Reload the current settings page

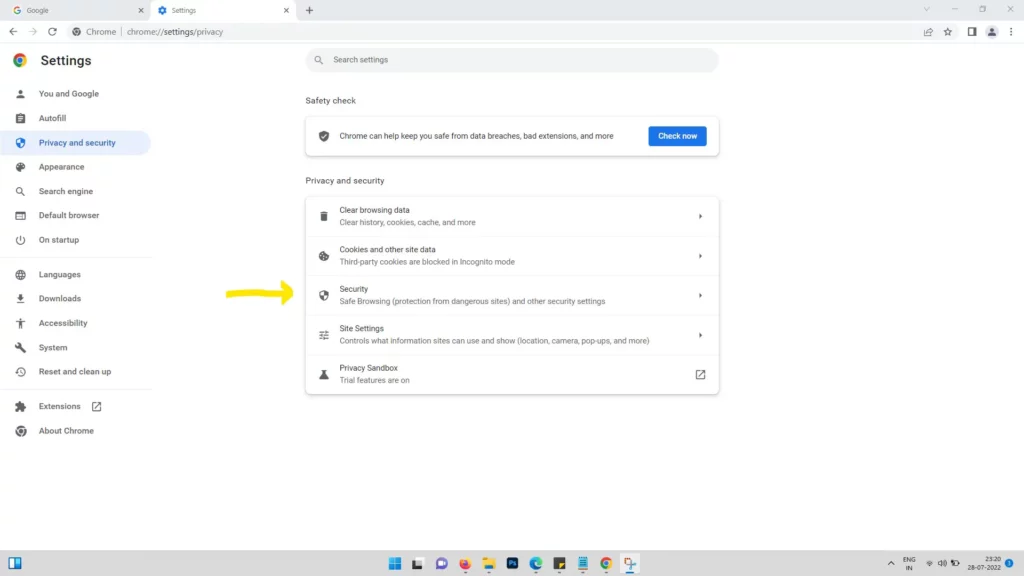(x=52, y=31)
